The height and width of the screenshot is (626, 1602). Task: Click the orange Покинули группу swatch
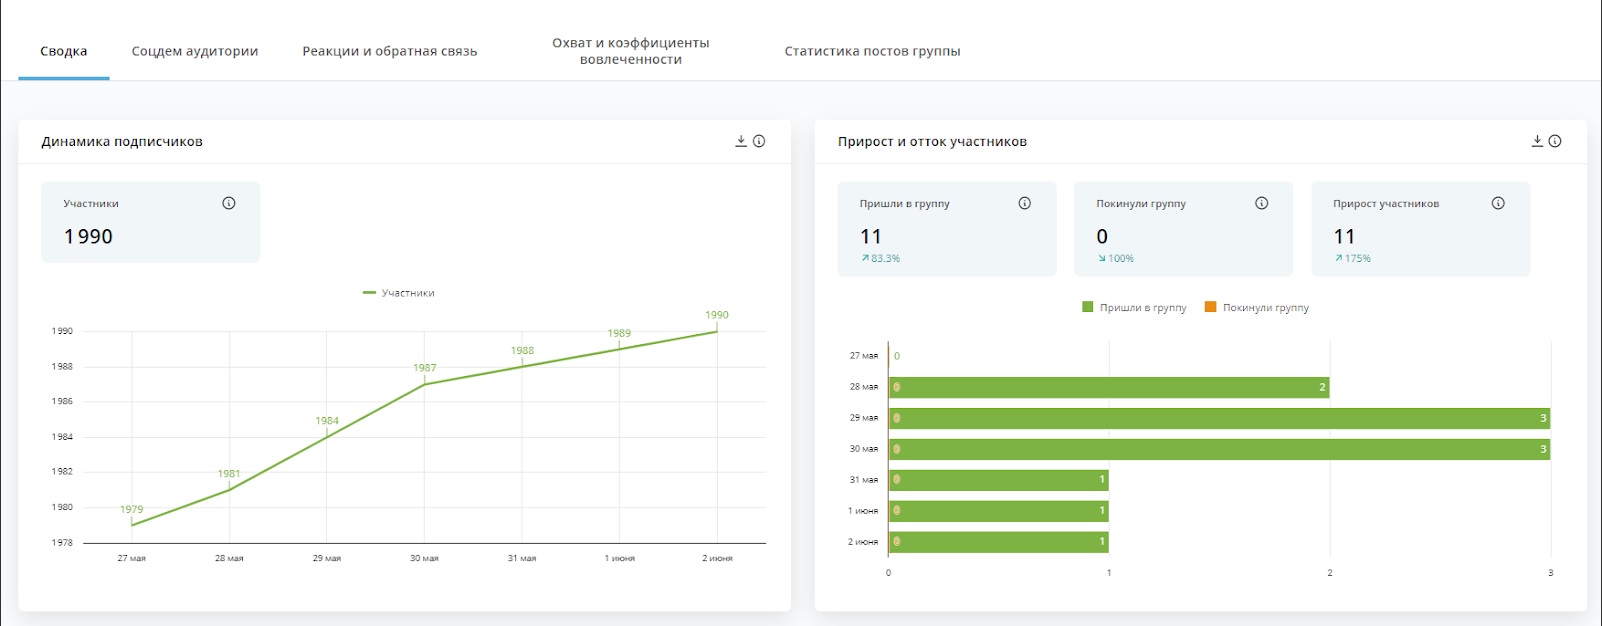[1211, 307]
